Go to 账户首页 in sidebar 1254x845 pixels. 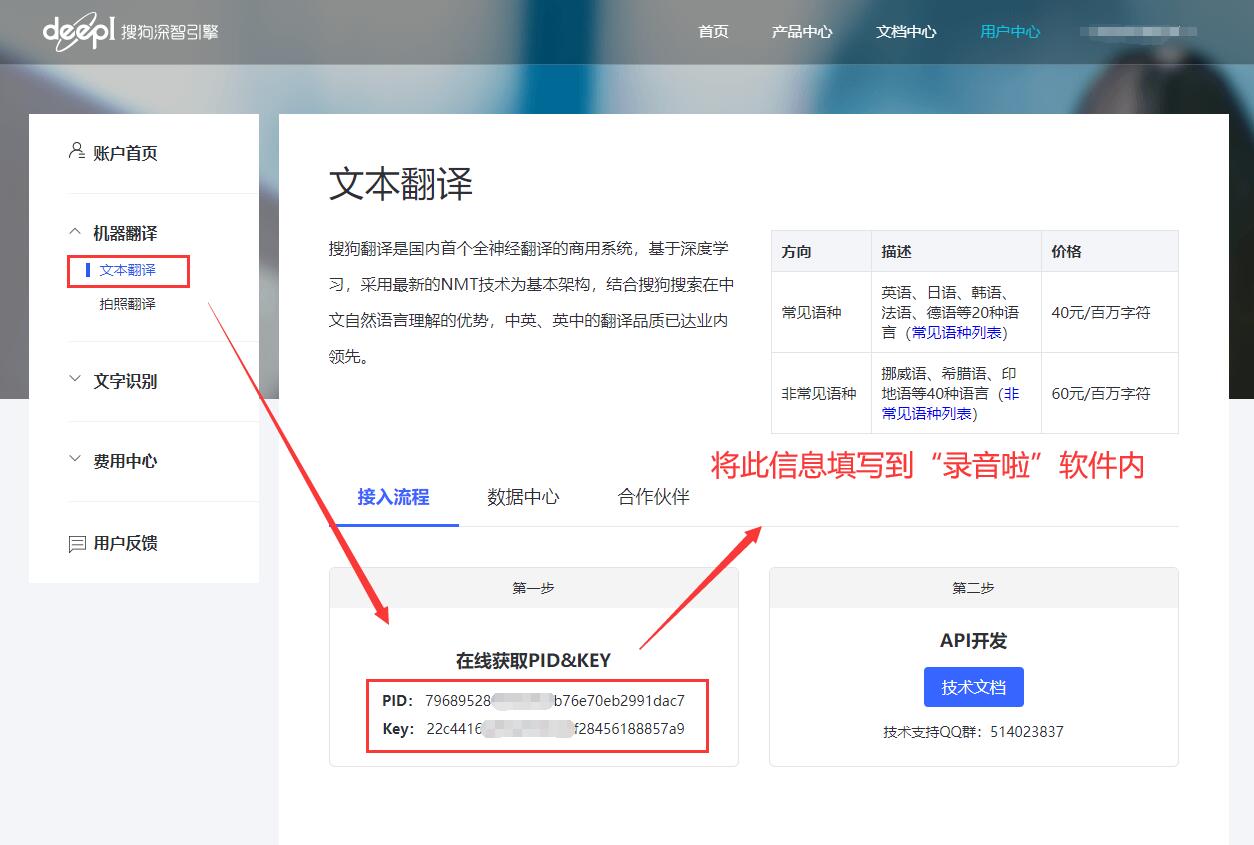[x=125, y=153]
